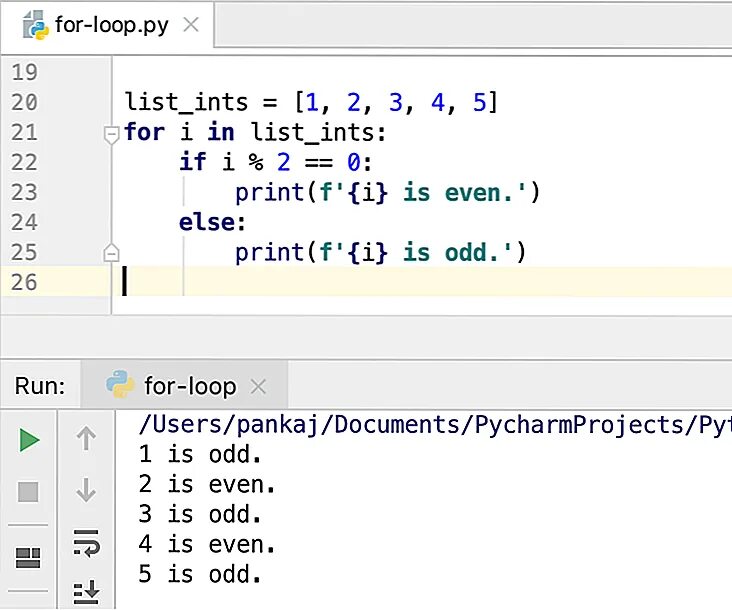
Task: Click the '1 is odd.' output line
Action: click(200, 454)
